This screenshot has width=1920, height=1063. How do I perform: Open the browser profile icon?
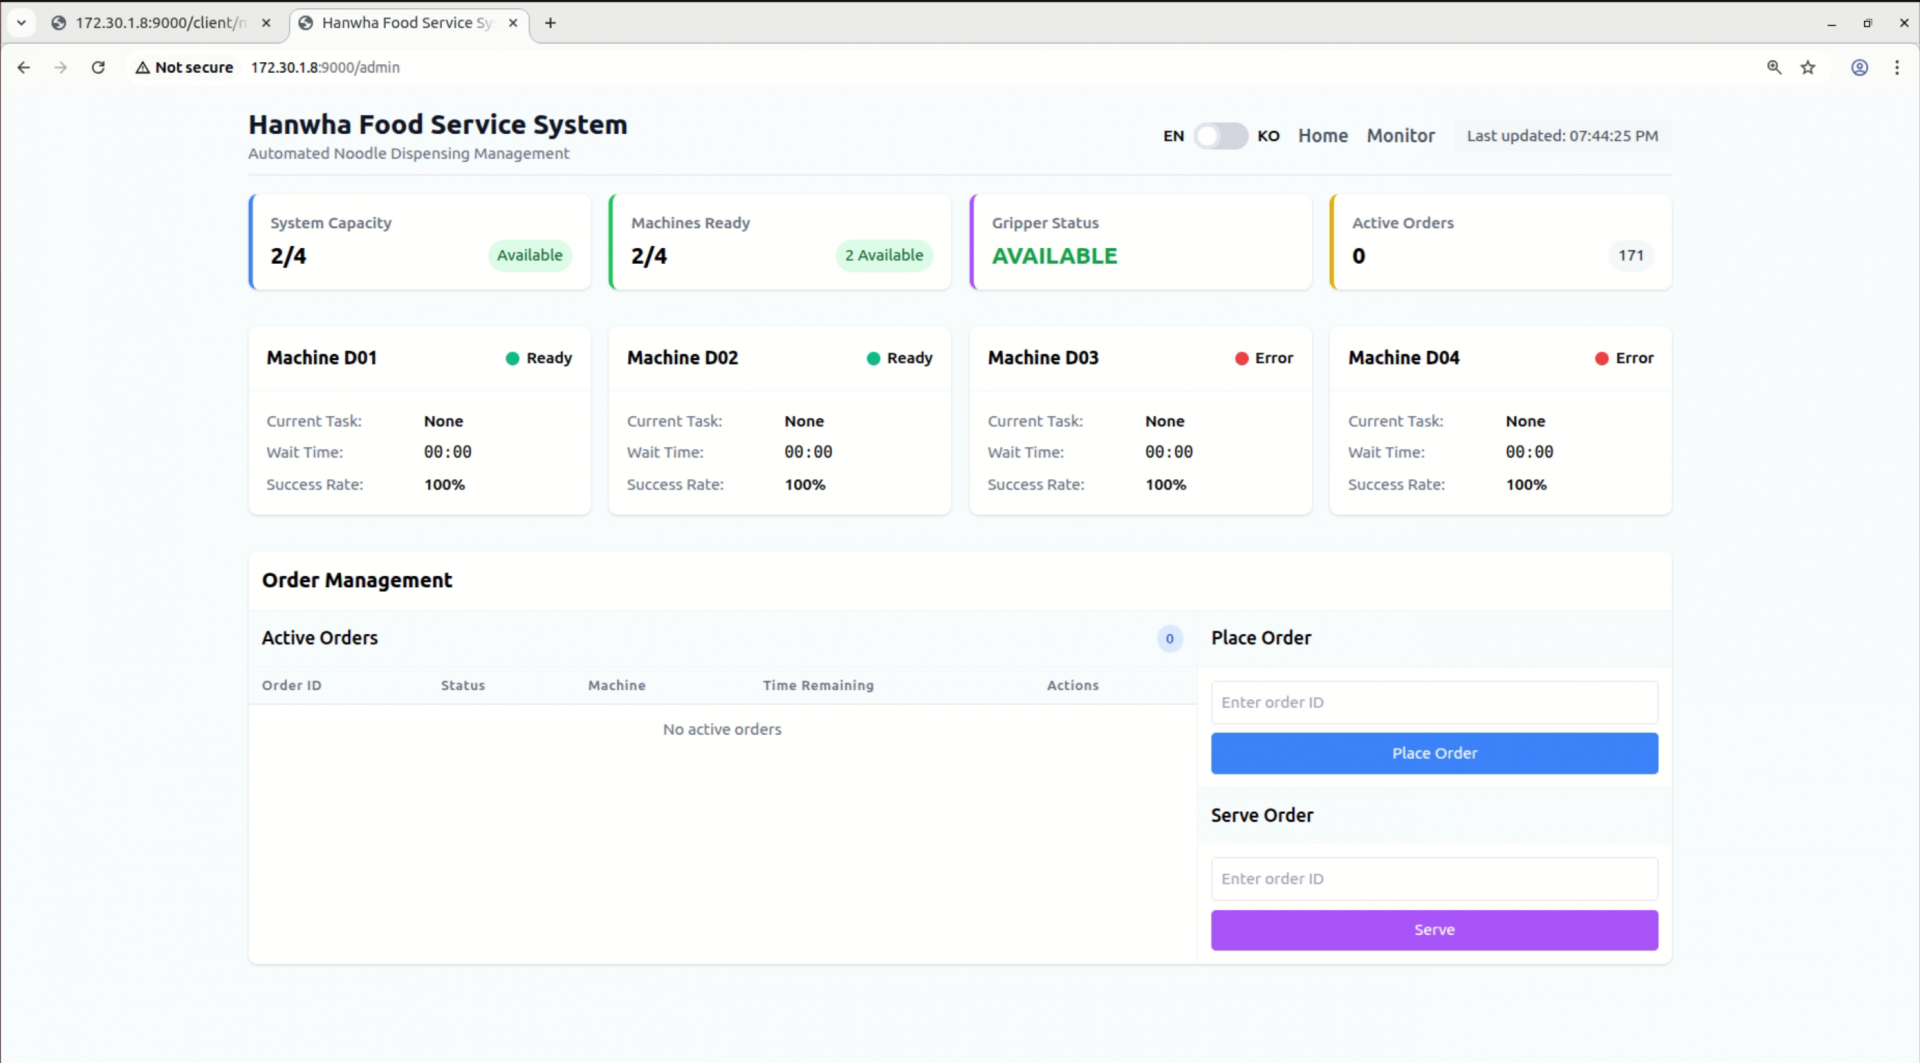pyautogui.click(x=1859, y=67)
